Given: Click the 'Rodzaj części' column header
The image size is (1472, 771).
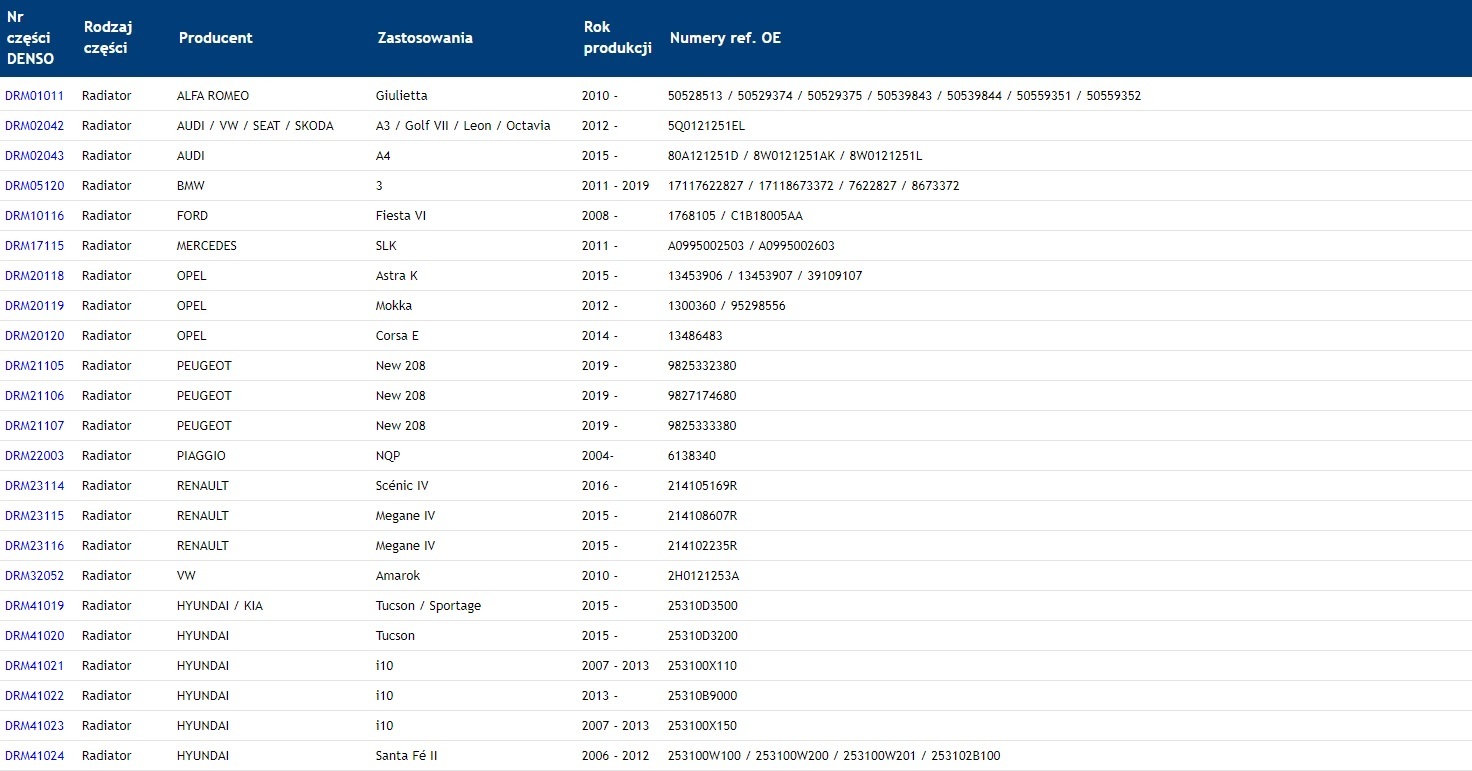Looking at the screenshot, I should (x=108, y=38).
